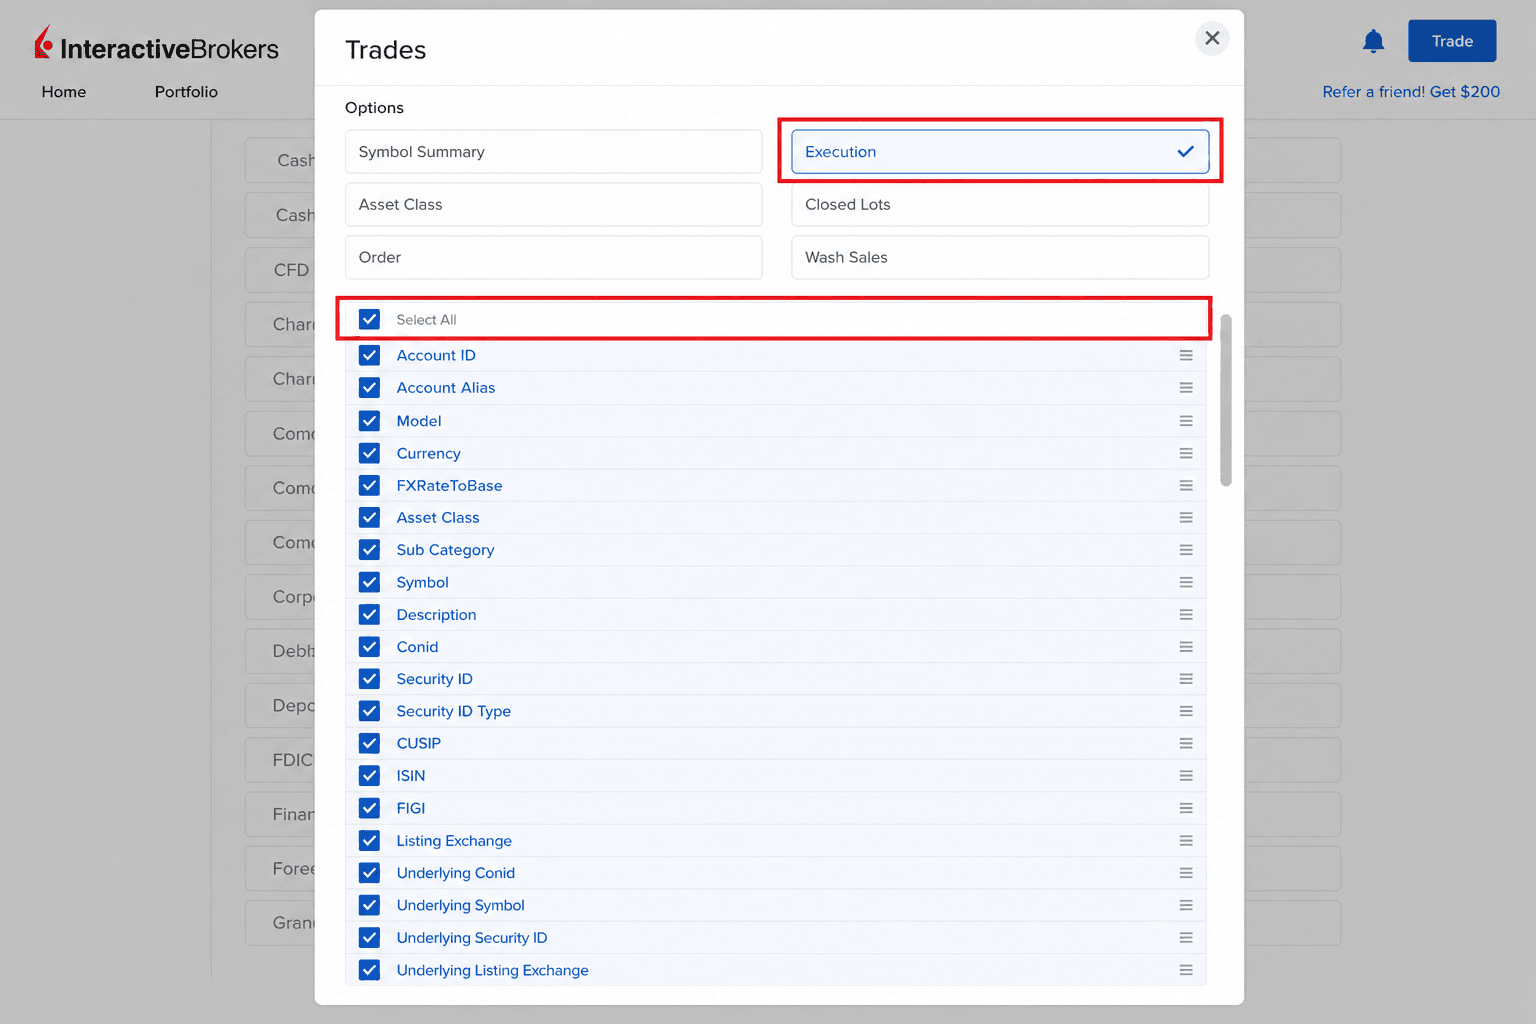
Task: Select the Execution option
Action: point(1000,152)
